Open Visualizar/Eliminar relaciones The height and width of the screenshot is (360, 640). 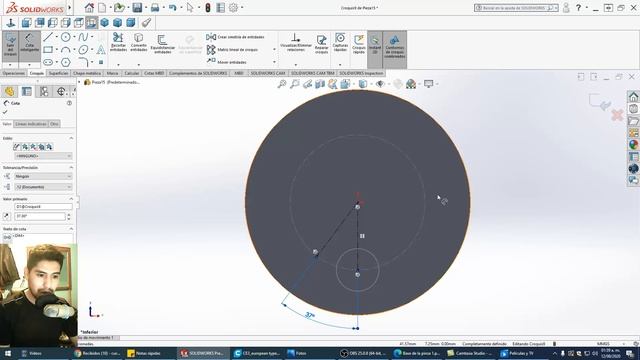pyautogui.click(x=296, y=43)
